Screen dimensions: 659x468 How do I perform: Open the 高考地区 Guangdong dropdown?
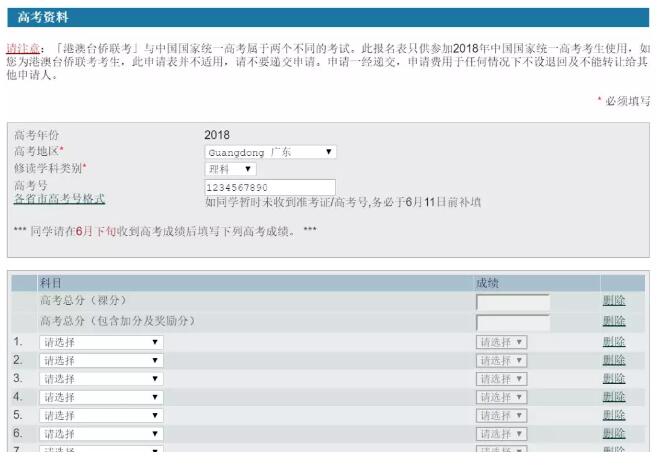[270, 152]
